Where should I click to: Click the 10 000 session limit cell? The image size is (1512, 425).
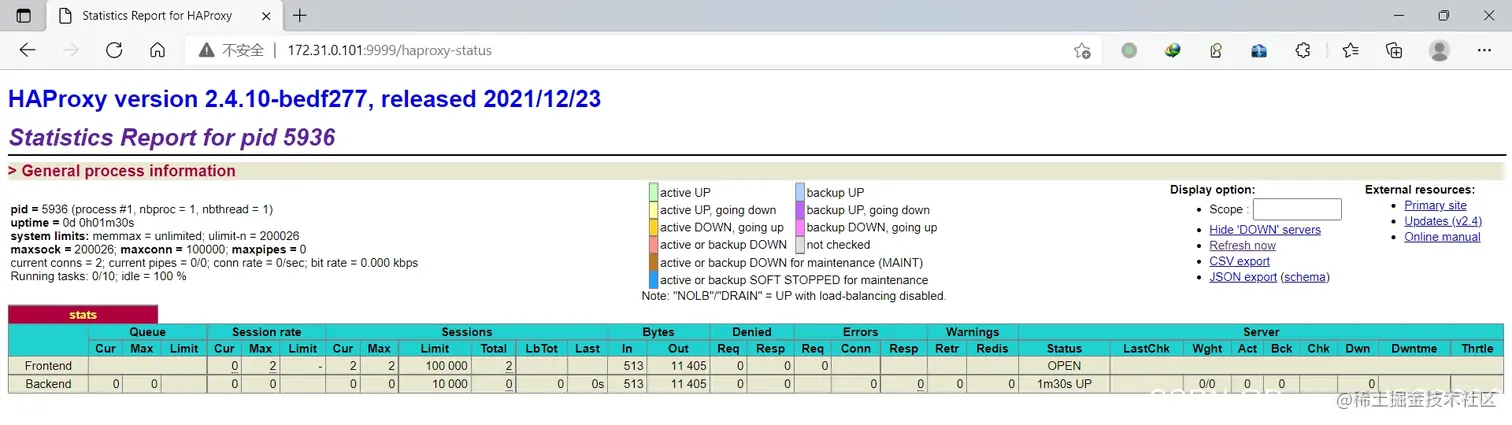coord(434,384)
